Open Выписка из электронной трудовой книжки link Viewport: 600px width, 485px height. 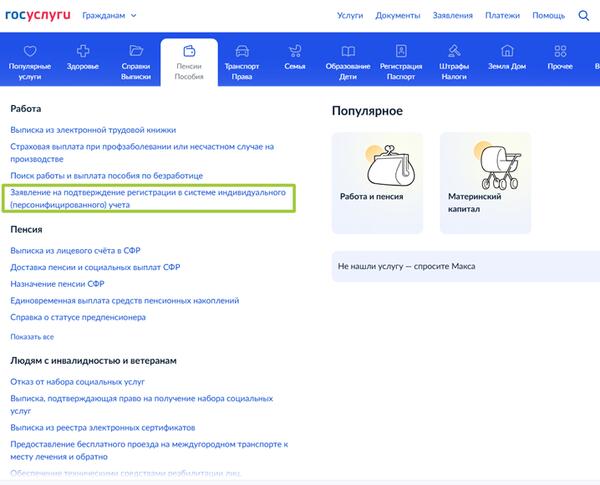[x=92, y=130]
